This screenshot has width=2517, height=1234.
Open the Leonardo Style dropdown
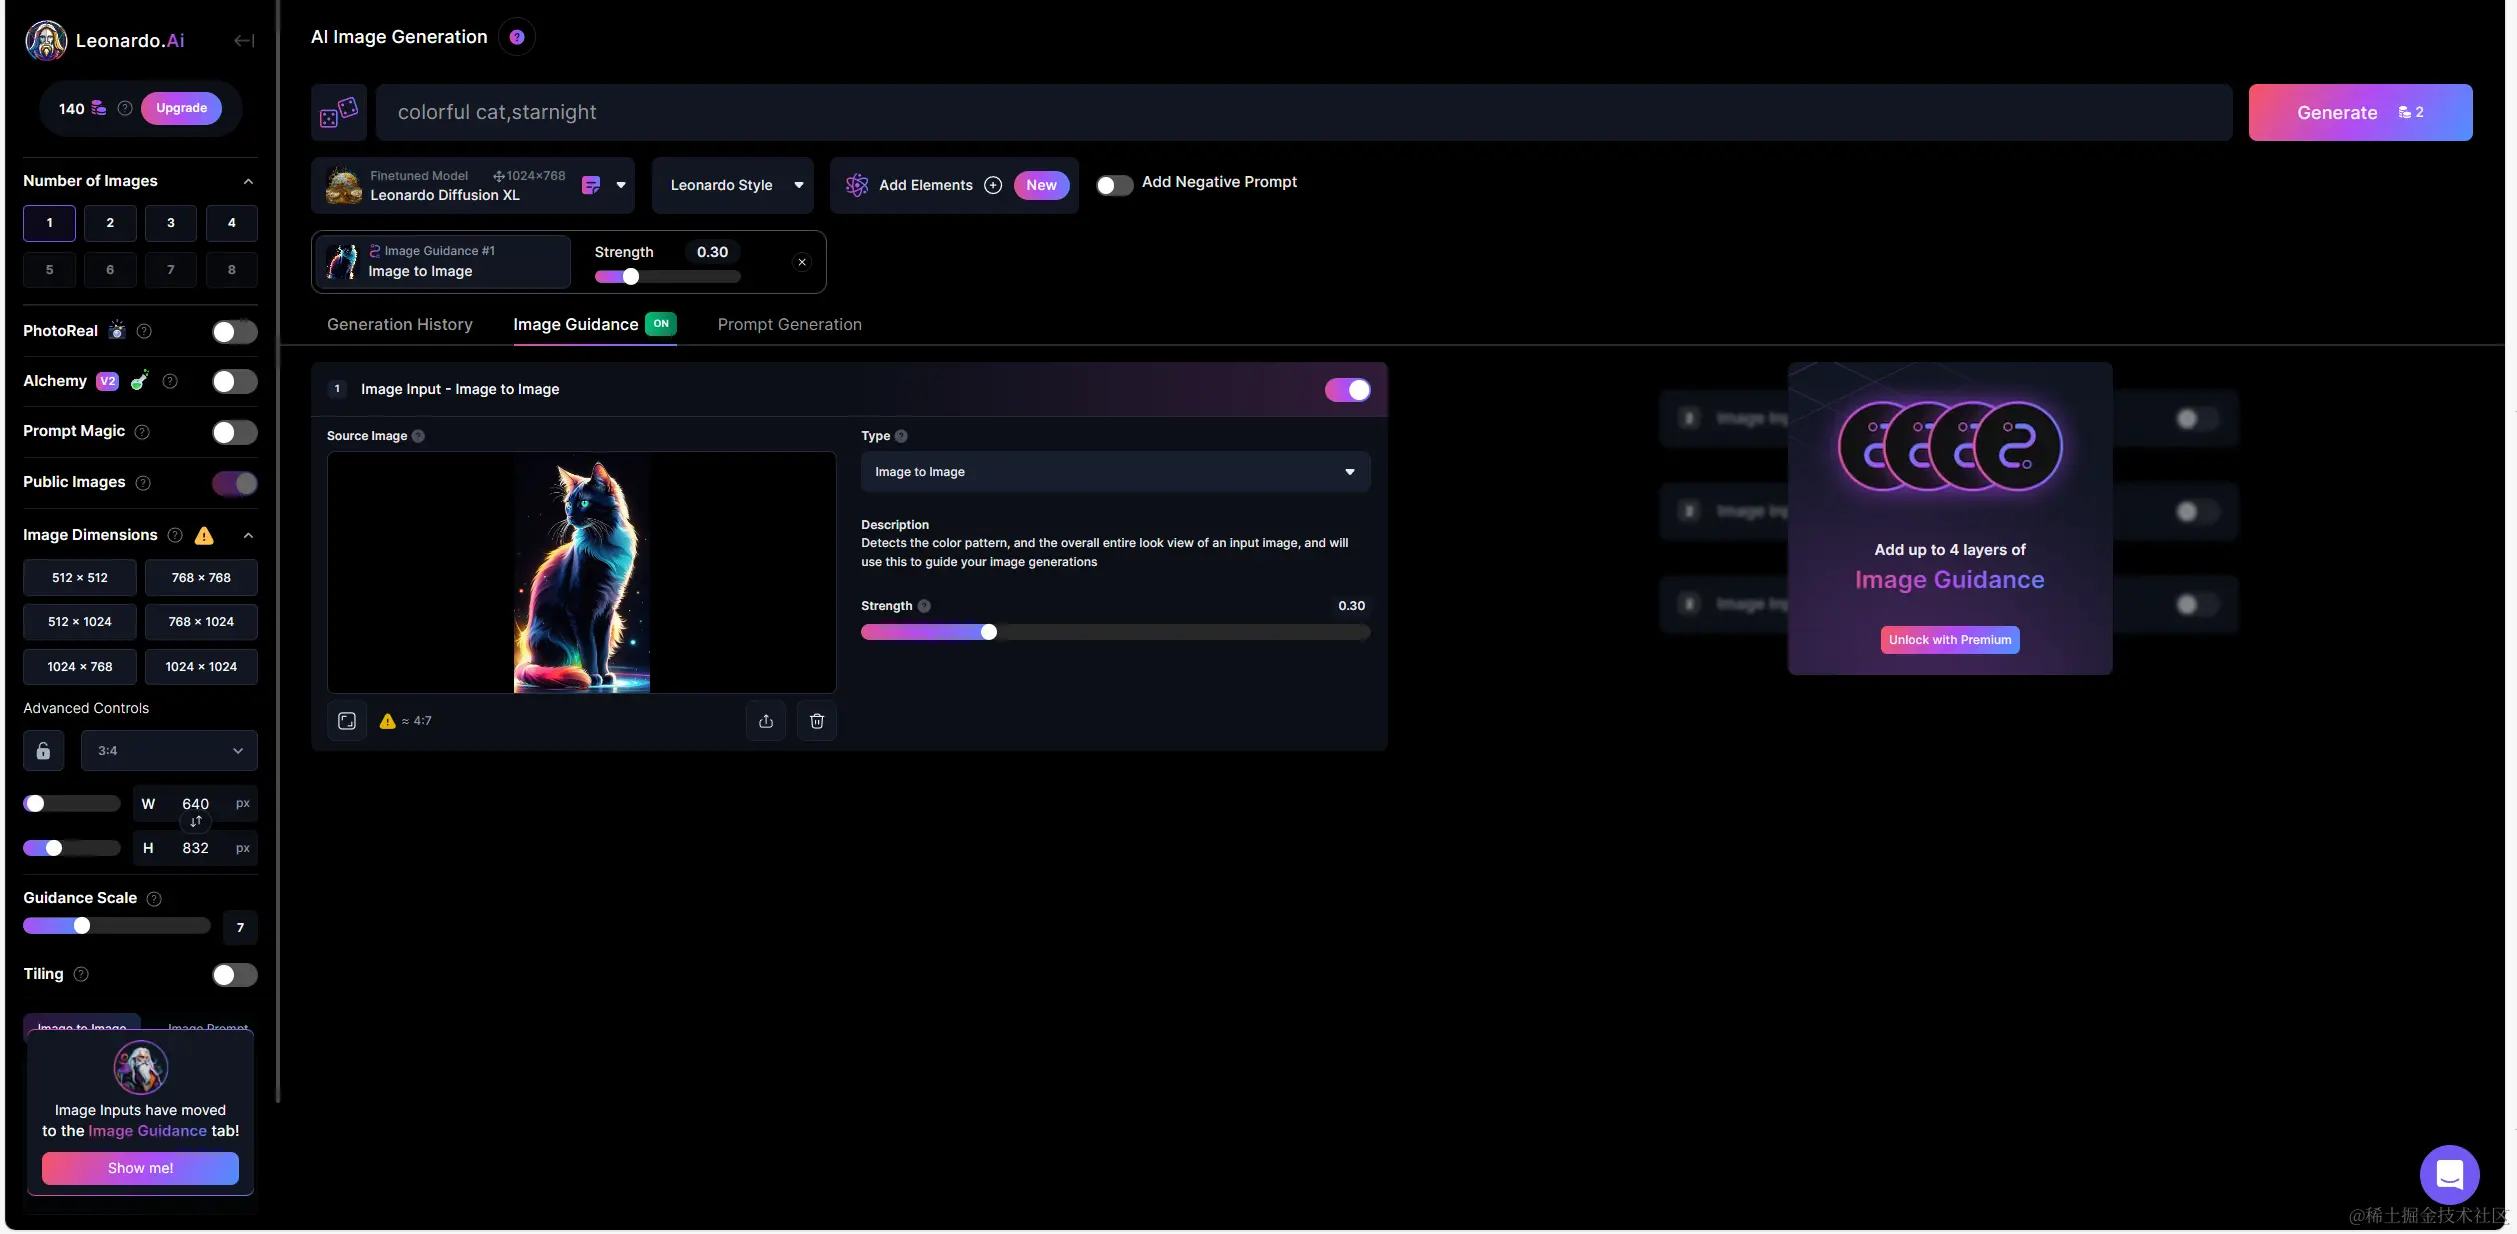tap(733, 185)
